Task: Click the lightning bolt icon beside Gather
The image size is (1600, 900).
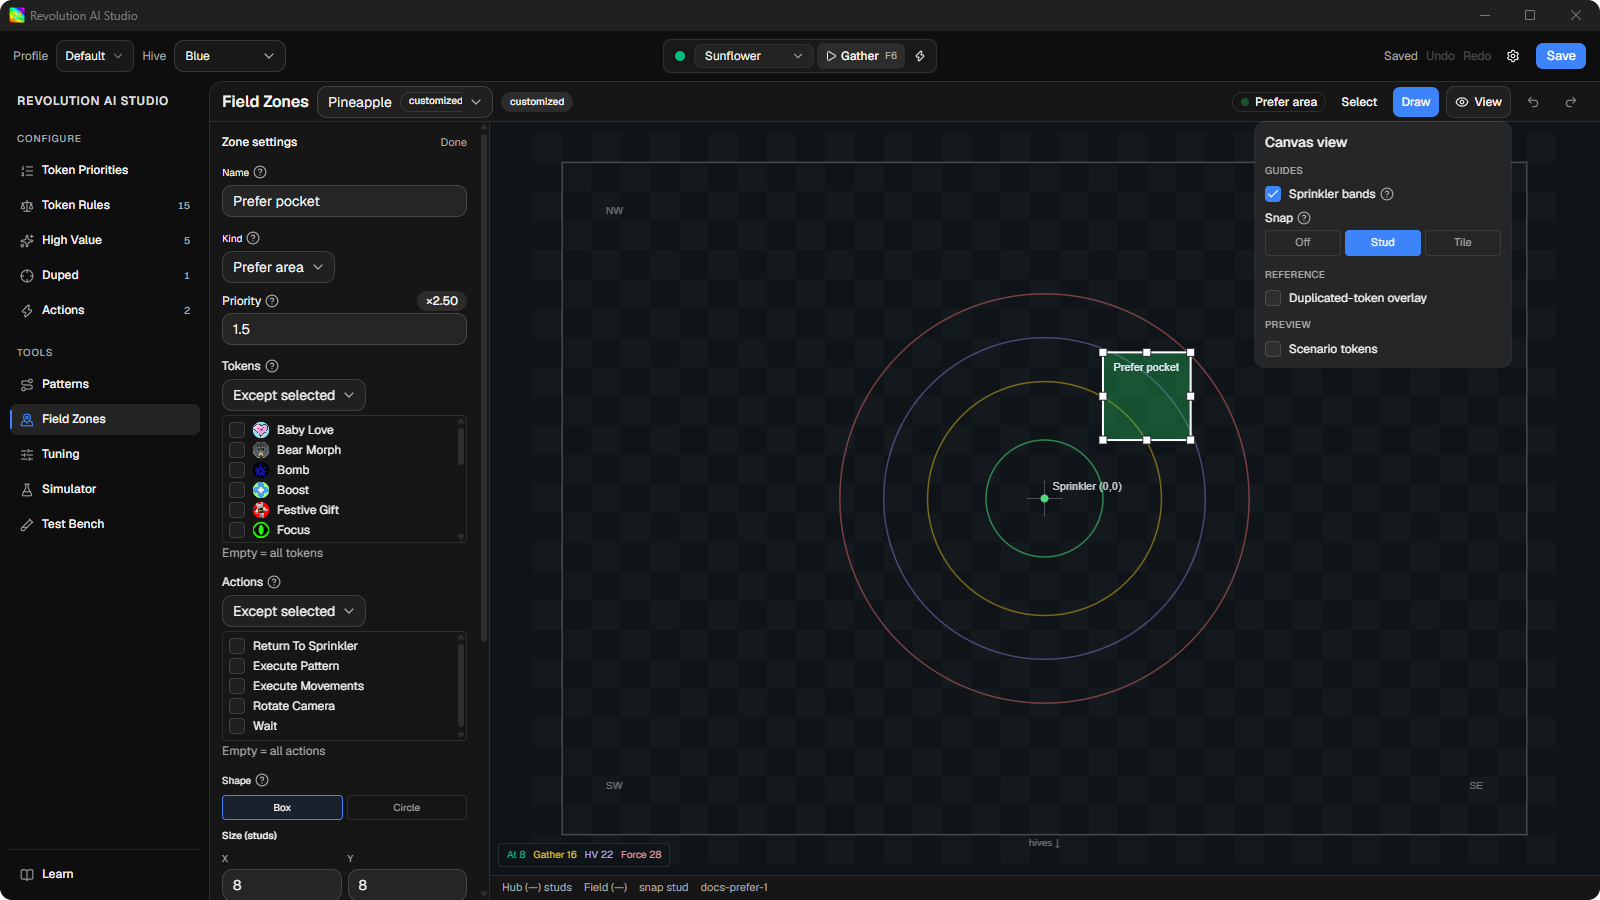Action: [920, 56]
